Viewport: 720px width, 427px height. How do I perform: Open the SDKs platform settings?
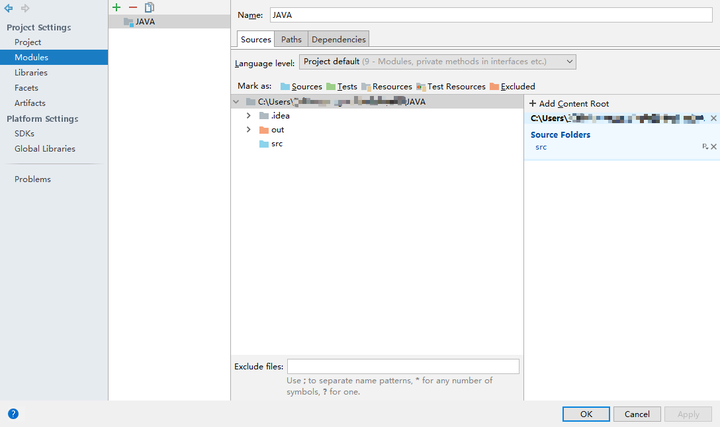tap(24, 134)
